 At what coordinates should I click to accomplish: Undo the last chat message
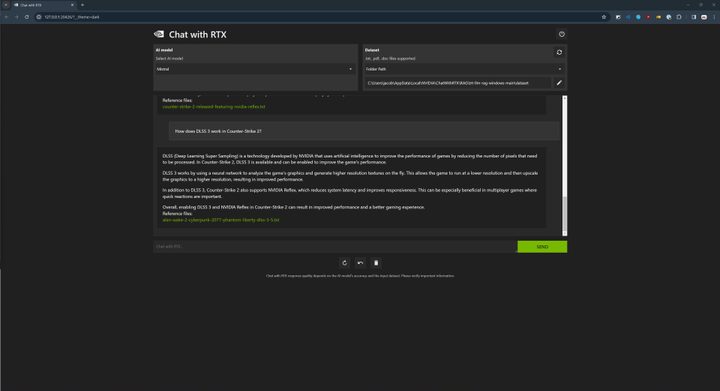[x=360, y=263]
